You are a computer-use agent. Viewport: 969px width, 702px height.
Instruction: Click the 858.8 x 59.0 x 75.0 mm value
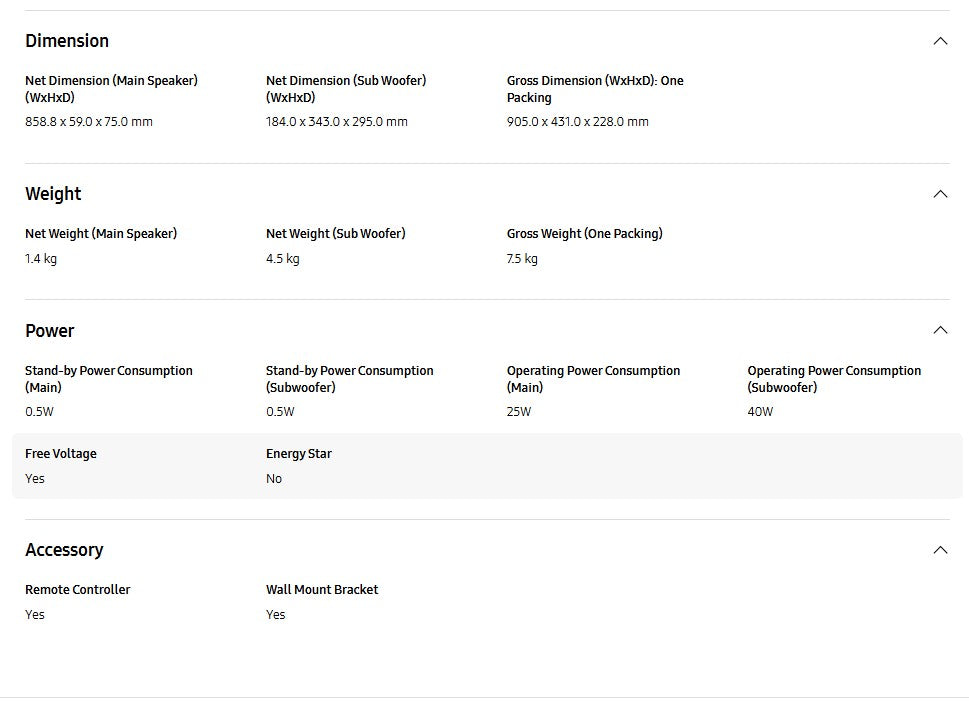[89, 122]
